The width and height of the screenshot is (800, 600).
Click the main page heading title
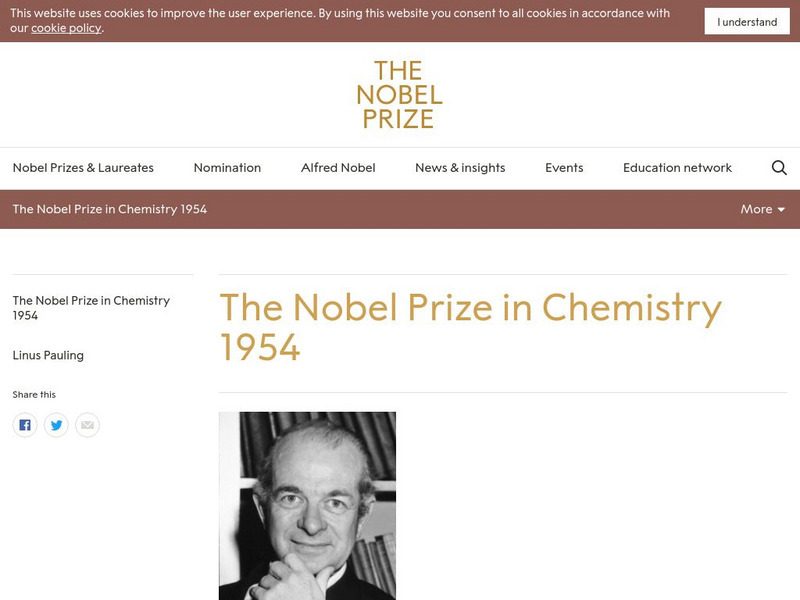point(470,327)
